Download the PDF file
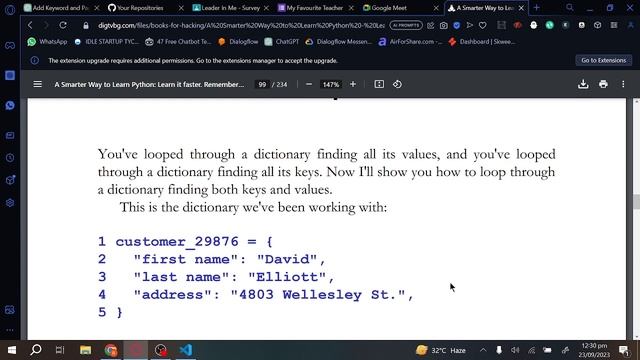 pos(583,84)
